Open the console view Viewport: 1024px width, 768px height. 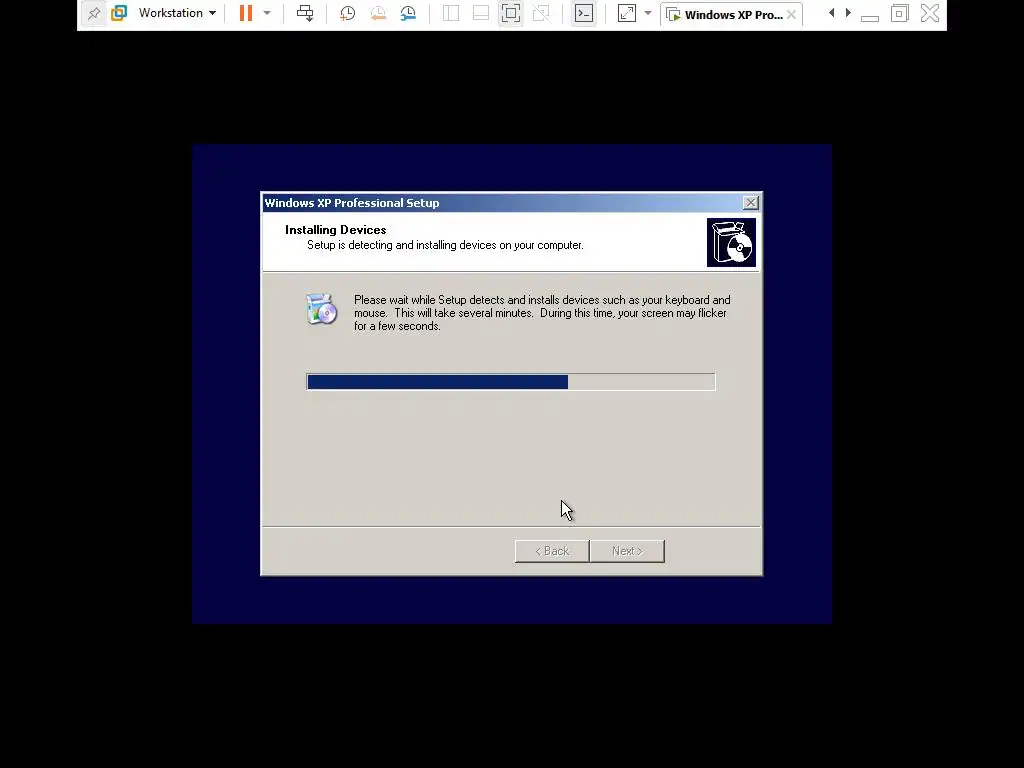pos(584,13)
